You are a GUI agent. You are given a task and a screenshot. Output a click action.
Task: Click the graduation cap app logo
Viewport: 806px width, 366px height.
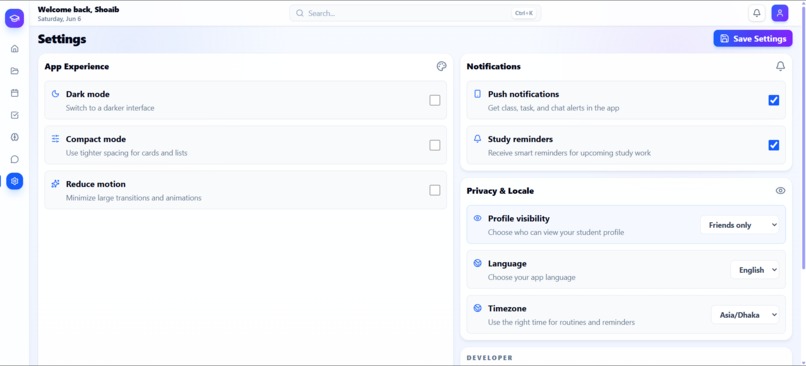[x=14, y=18]
